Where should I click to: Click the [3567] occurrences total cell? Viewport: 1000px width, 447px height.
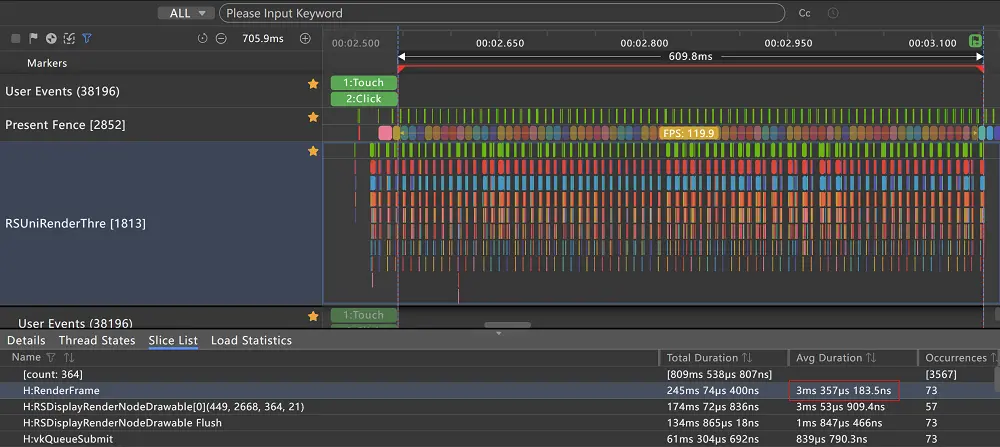943,374
